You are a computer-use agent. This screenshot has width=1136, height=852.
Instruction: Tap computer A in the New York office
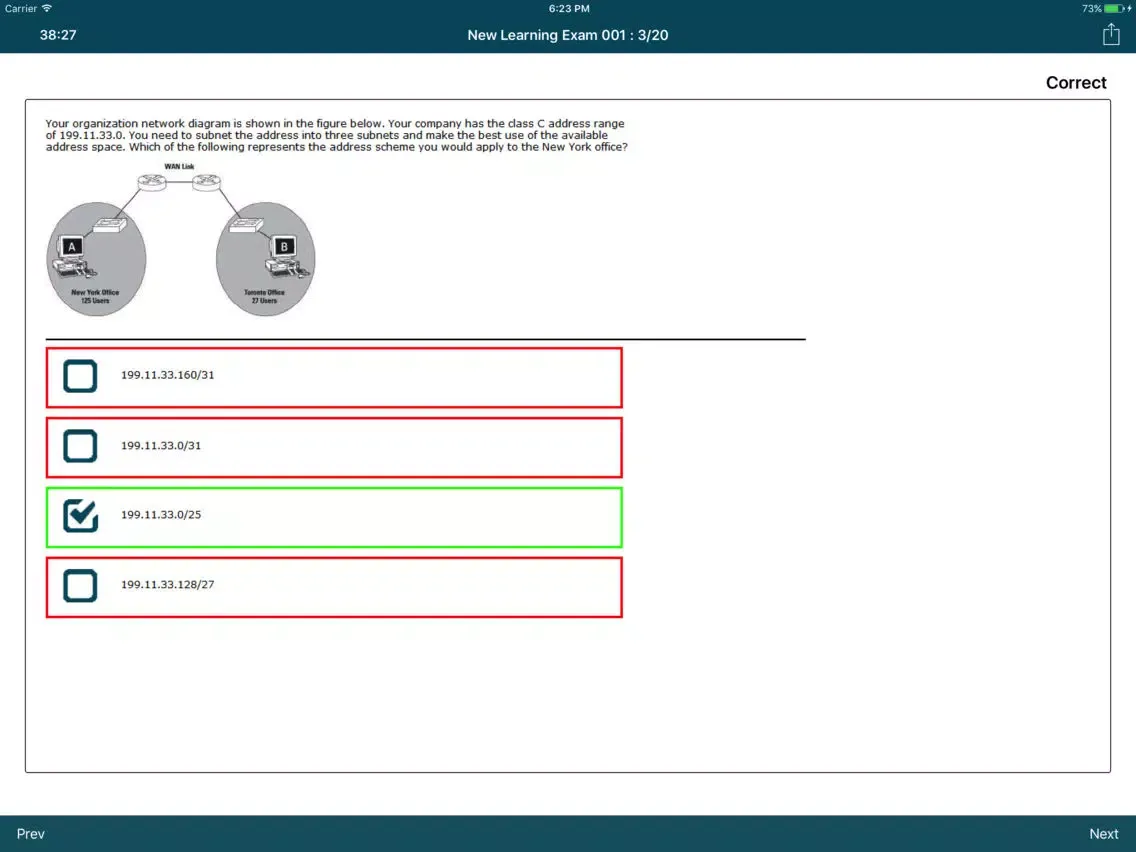tap(75, 257)
